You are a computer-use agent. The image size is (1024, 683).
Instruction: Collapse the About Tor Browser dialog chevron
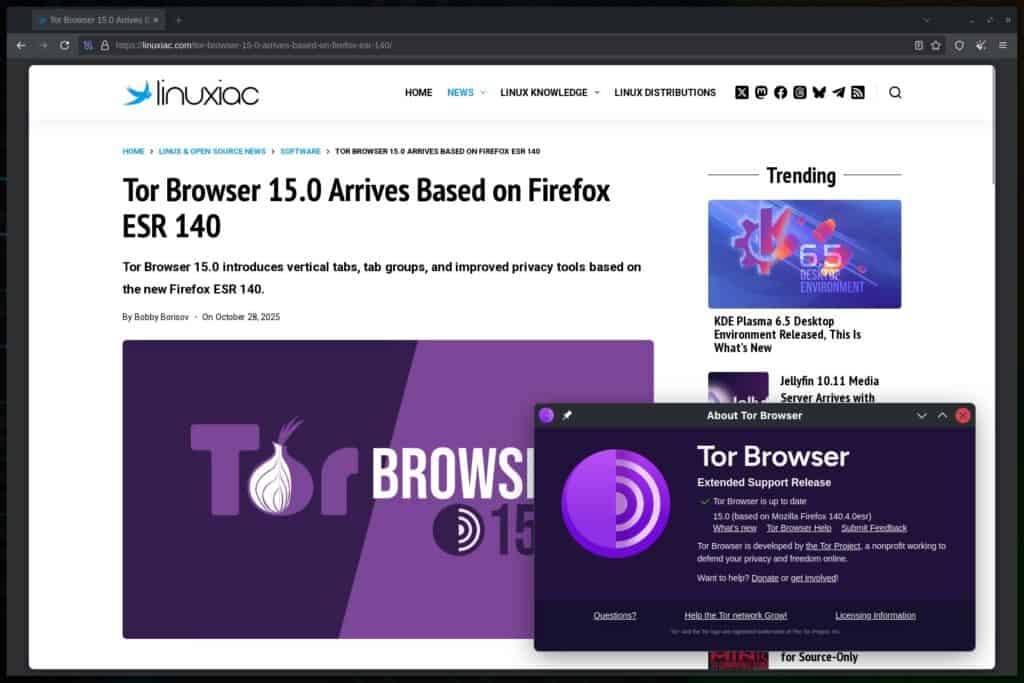pyautogui.click(x=921, y=415)
